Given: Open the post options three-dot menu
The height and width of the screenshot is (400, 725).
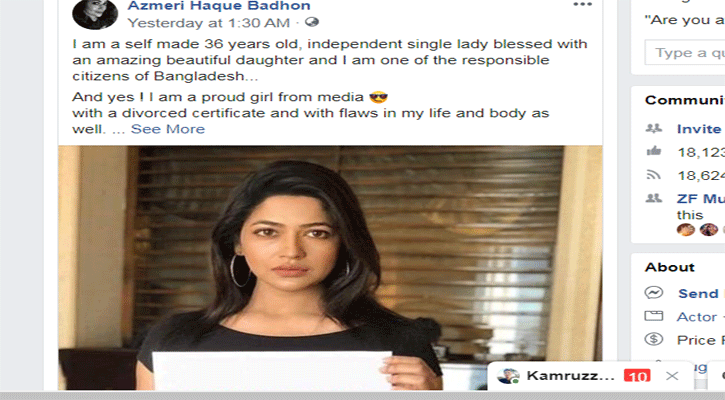Looking at the screenshot, I should coord(582,5).
